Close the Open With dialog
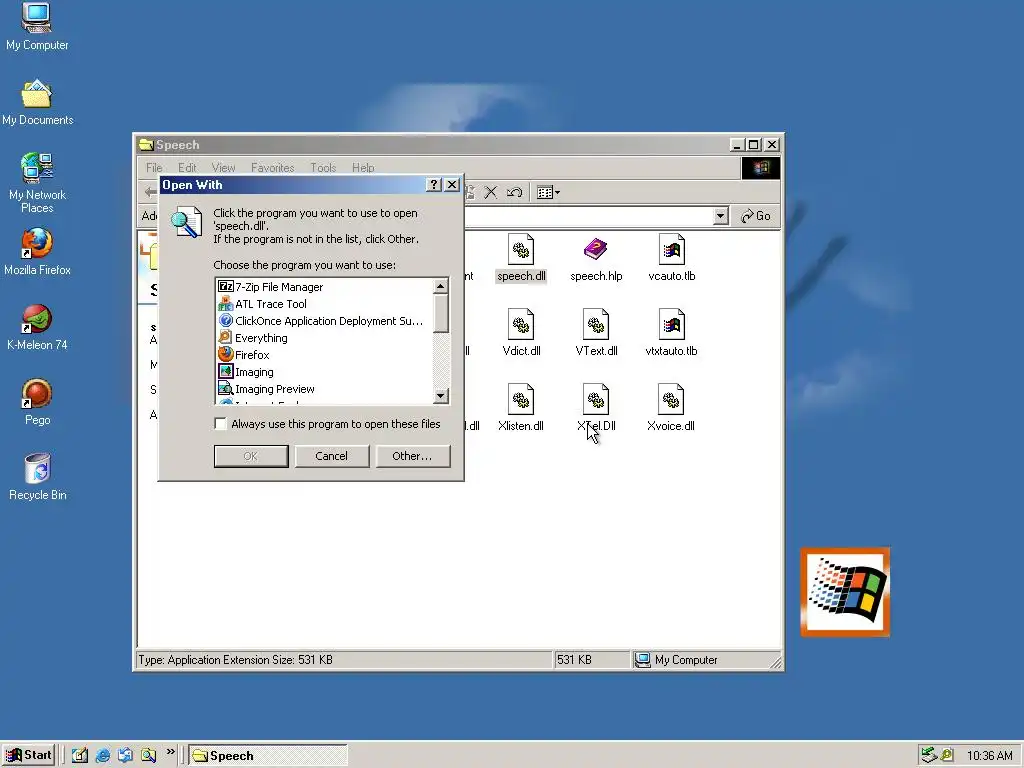Viewport: 1024px width, 768px height. [452, 185]
